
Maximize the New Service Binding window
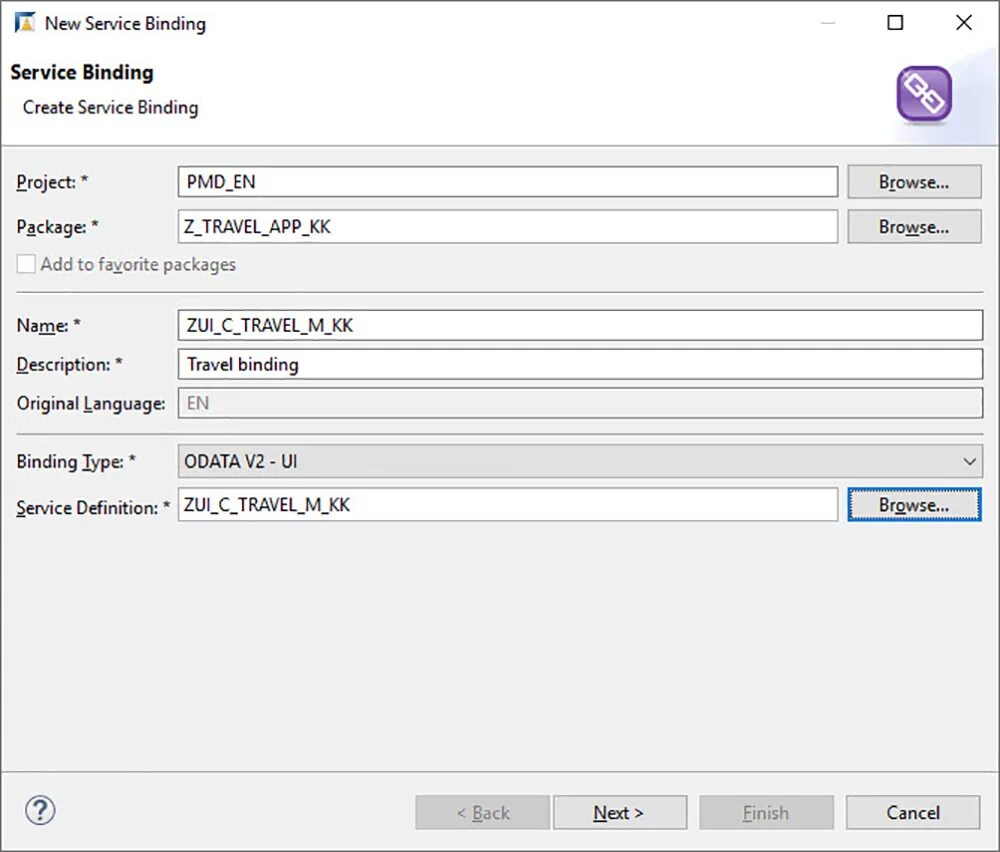click(895, 22)
